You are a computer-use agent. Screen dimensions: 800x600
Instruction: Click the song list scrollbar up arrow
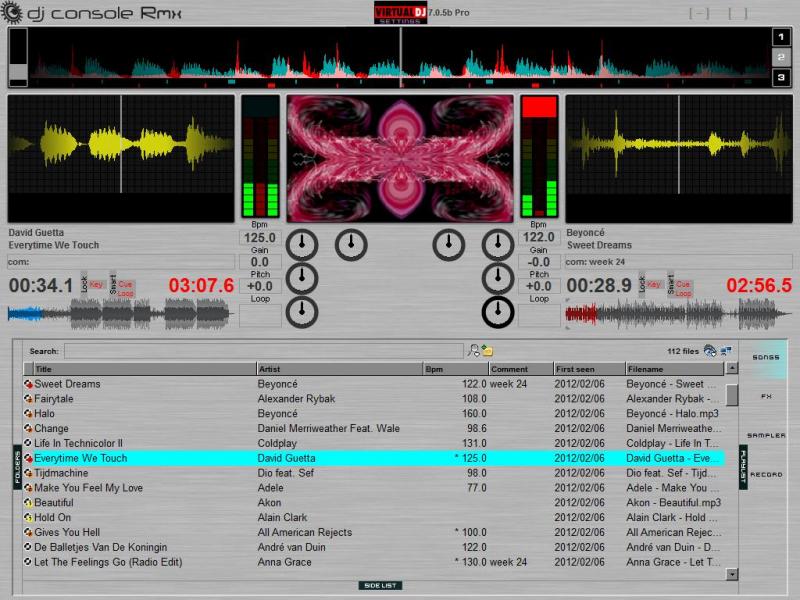tap(732, 368)
